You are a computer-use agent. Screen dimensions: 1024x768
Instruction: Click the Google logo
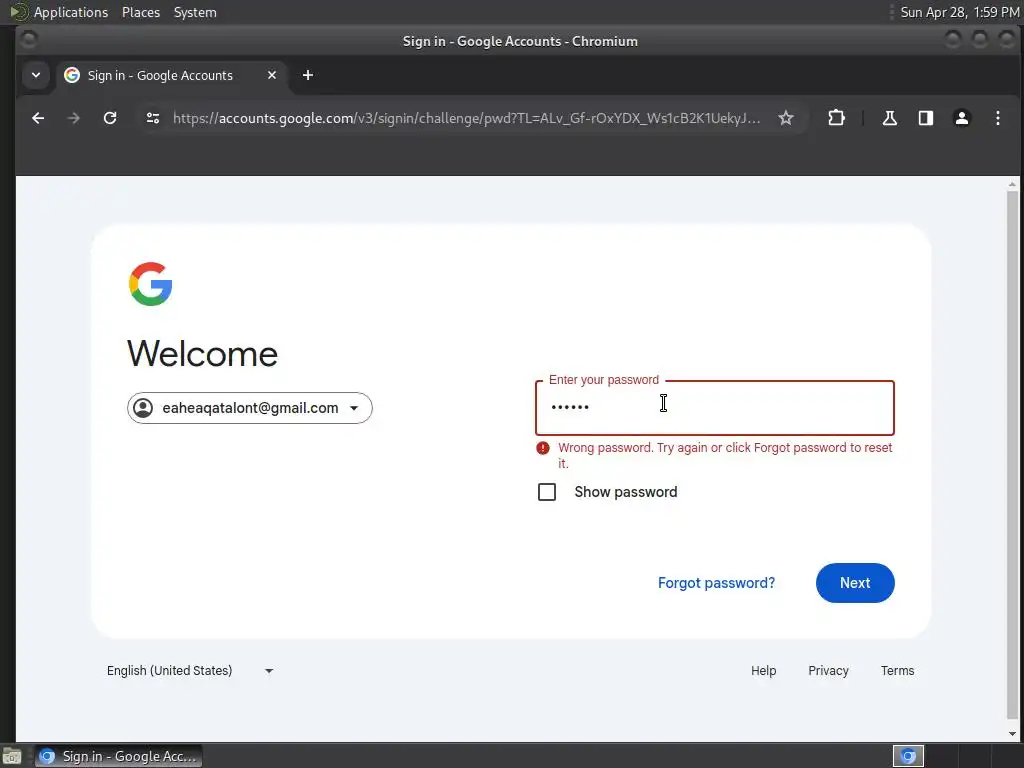(x=150, y=284)
